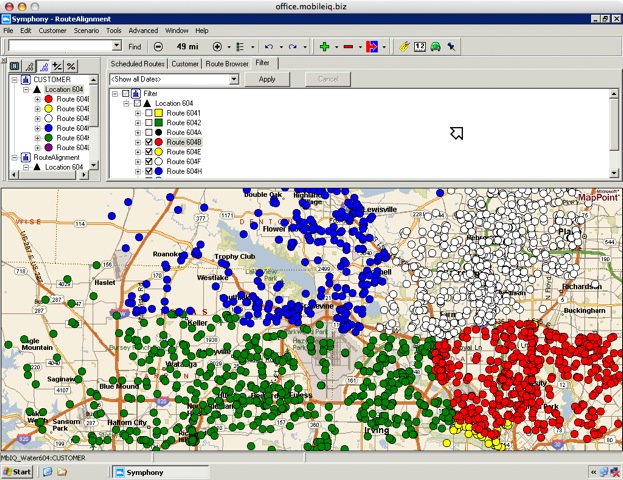
Task: Switch to the Route Browser tab
Action: 228,63
